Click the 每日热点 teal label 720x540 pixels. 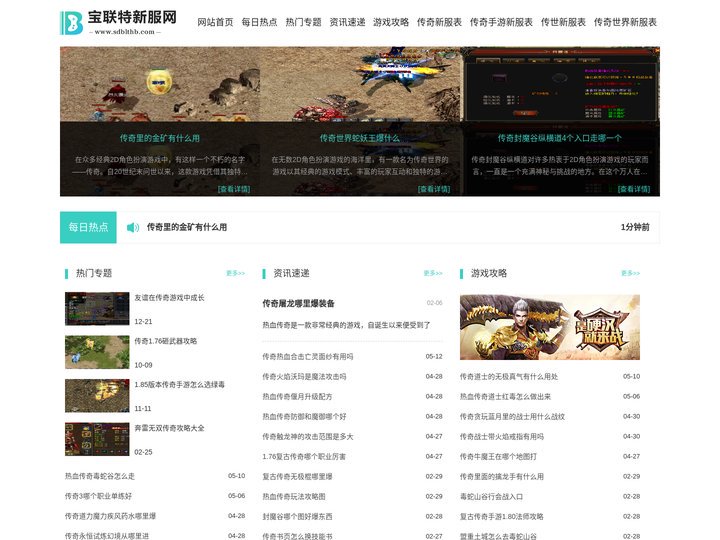pos(88,227)
